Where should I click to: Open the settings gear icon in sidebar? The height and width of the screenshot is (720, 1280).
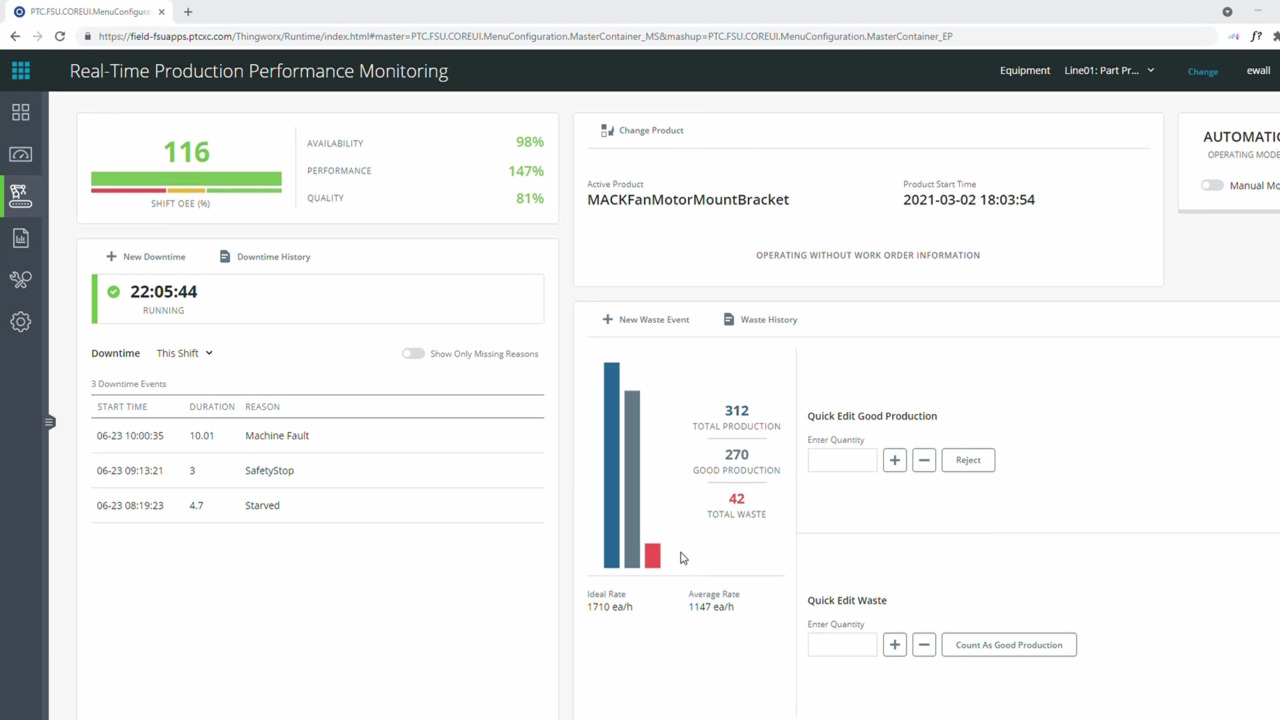coord(20,321)
